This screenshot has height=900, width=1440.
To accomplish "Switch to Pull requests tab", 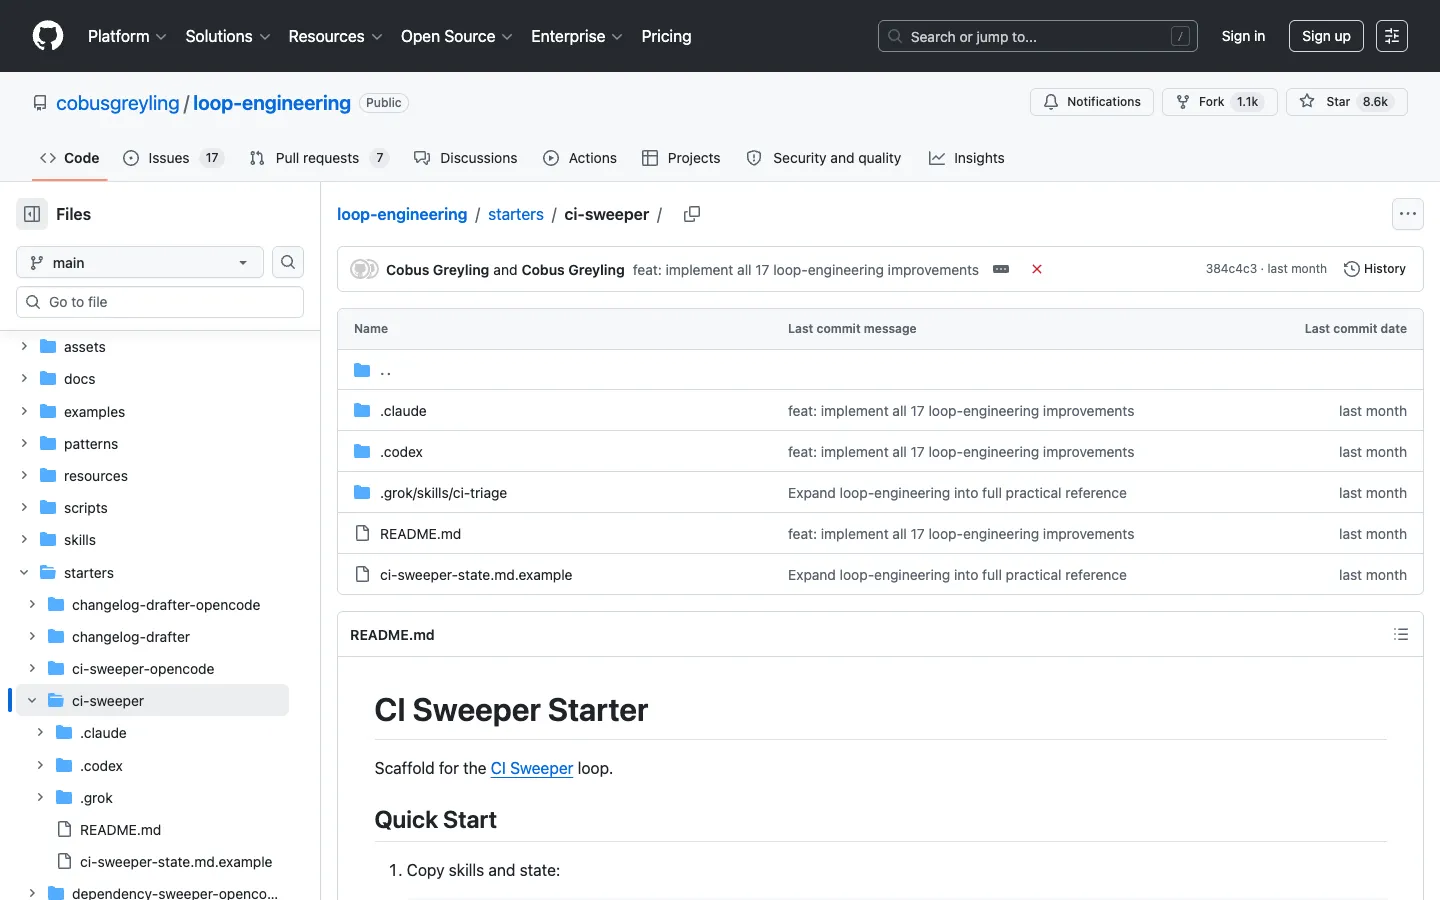I will pos(319,158).
